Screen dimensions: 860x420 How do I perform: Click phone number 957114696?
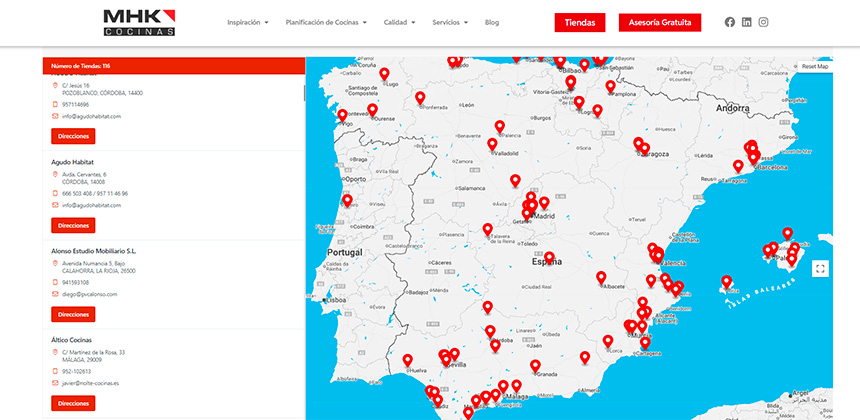(75, 104)
